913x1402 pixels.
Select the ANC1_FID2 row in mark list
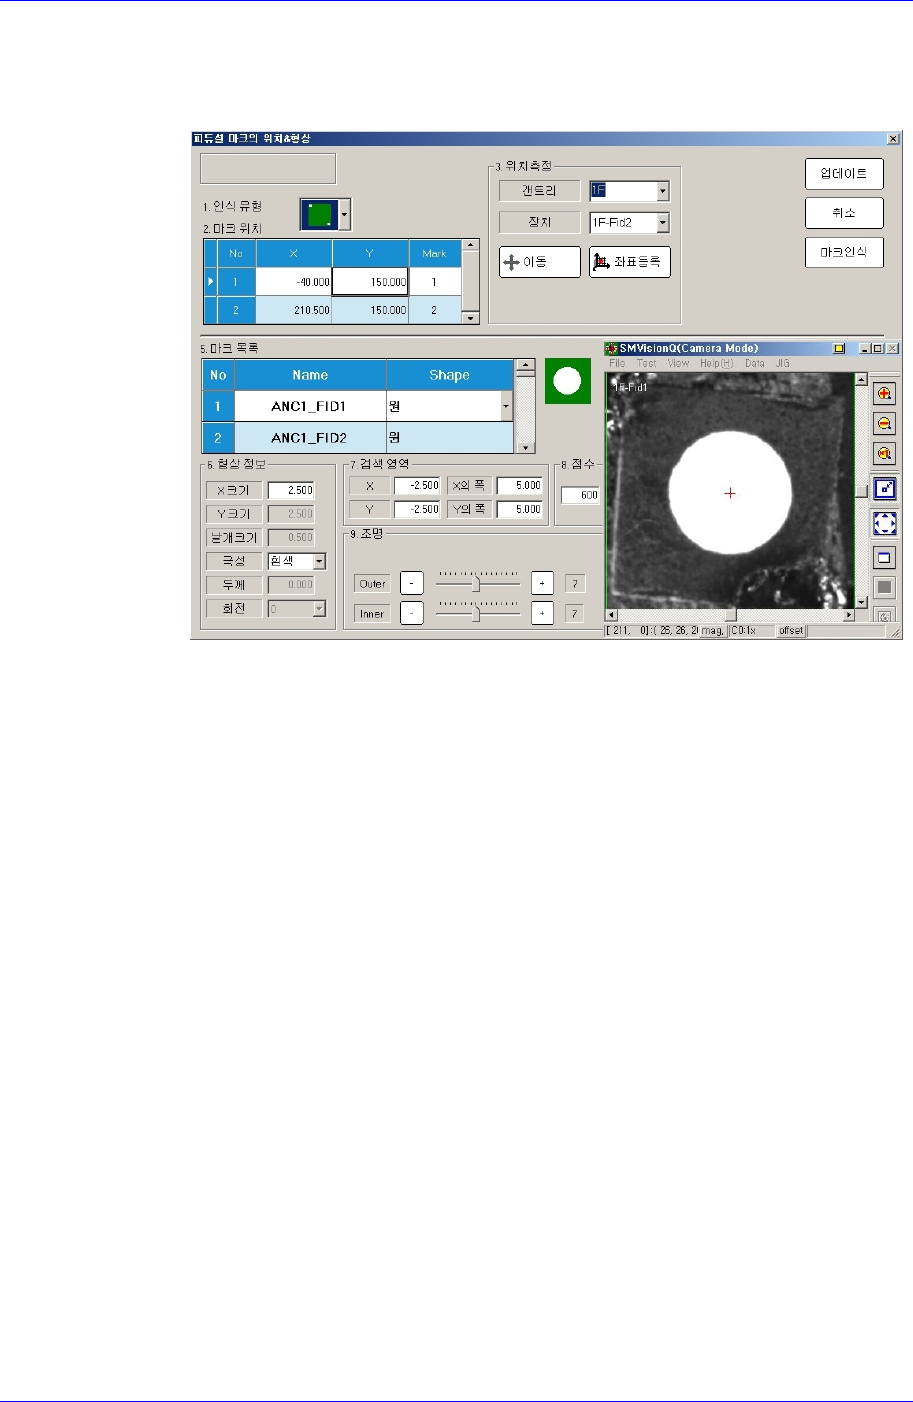tap(357, 437)
